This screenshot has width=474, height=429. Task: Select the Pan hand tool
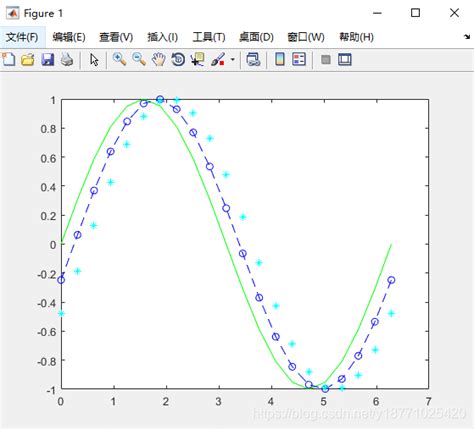(x=159, y=60)
